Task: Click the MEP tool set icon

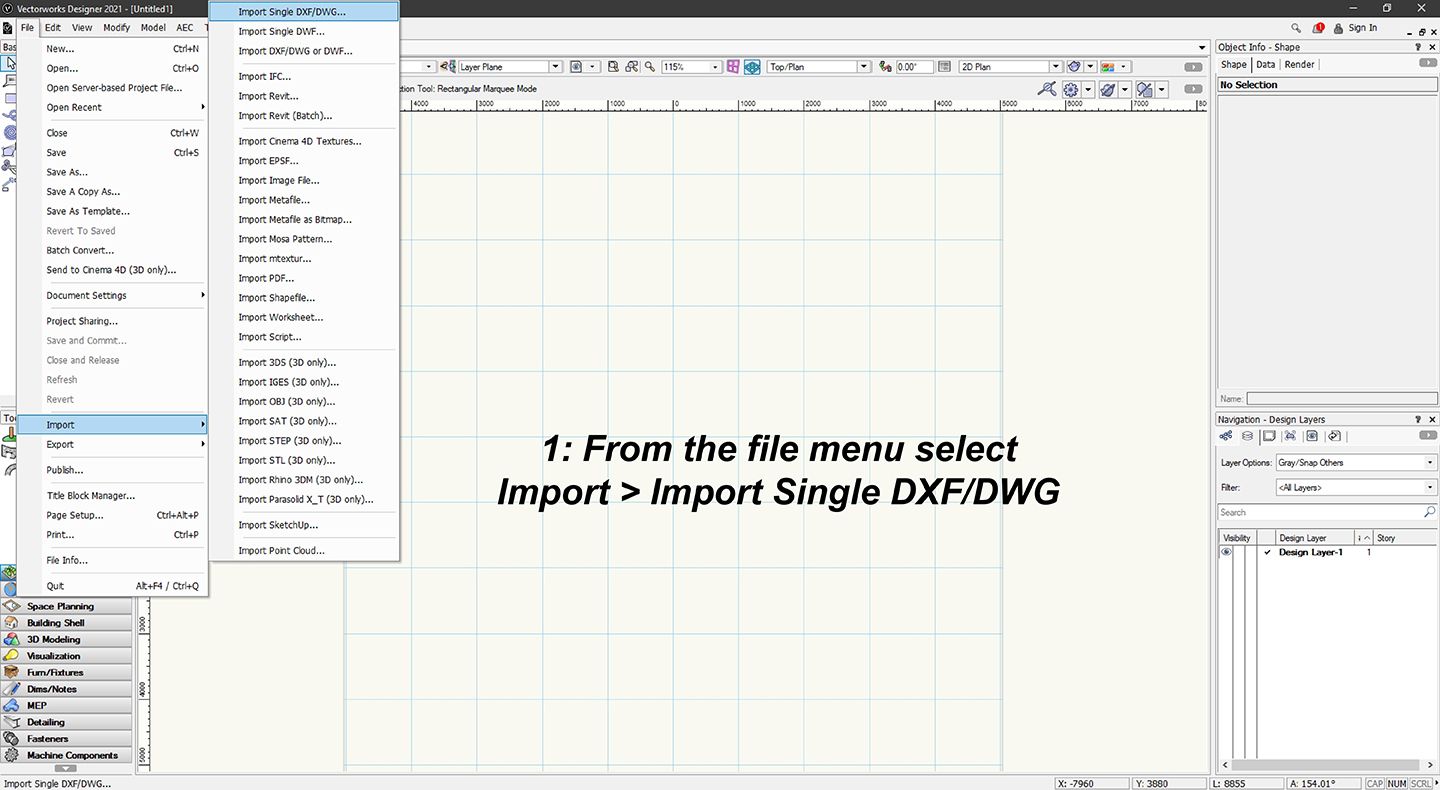Action: [11, 705]
